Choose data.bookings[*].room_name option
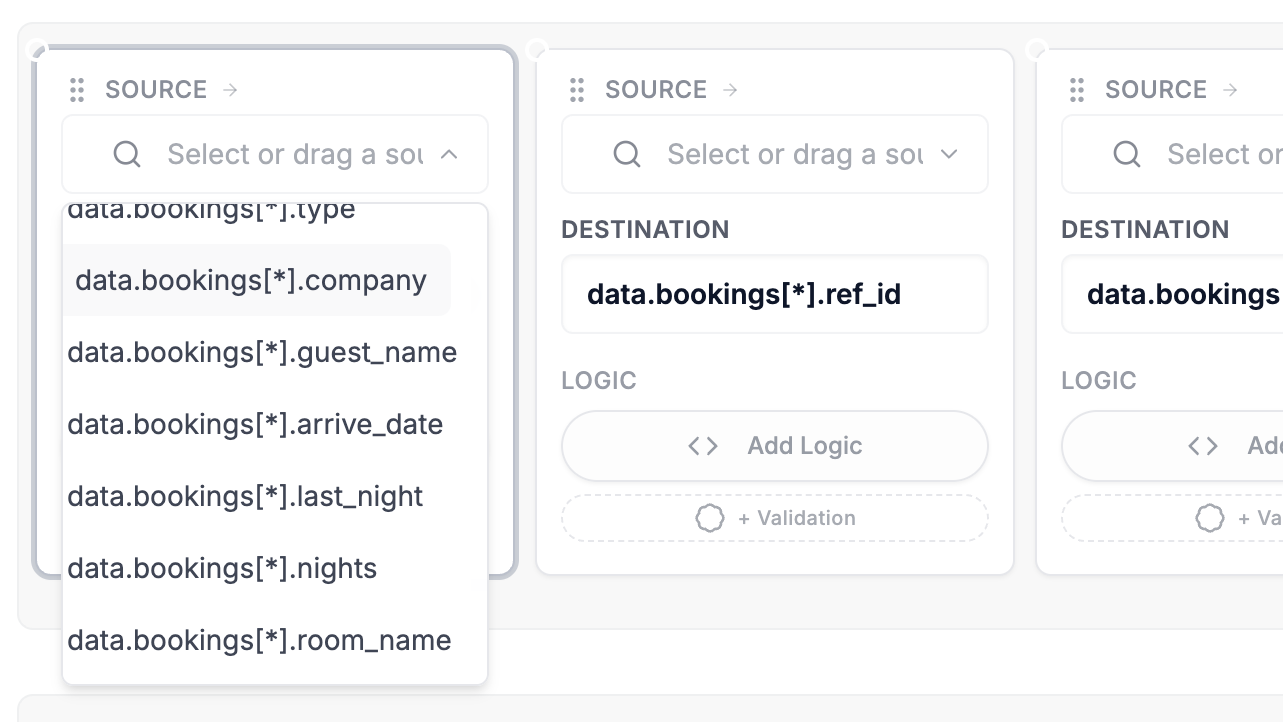The width and height of the screenshot is (1283, 722). [259, 640]
